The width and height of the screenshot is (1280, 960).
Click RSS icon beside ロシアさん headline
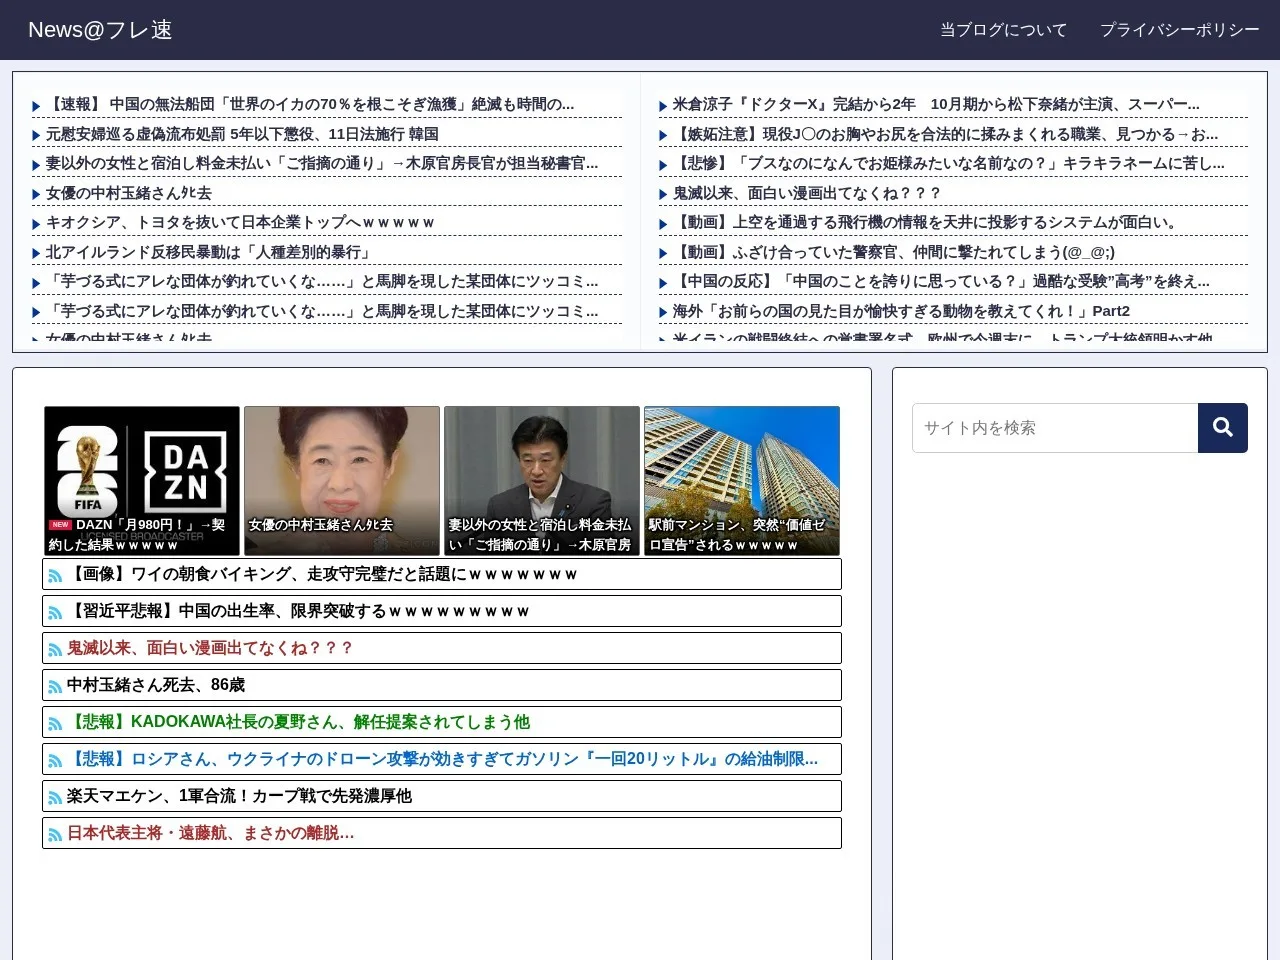56,761
